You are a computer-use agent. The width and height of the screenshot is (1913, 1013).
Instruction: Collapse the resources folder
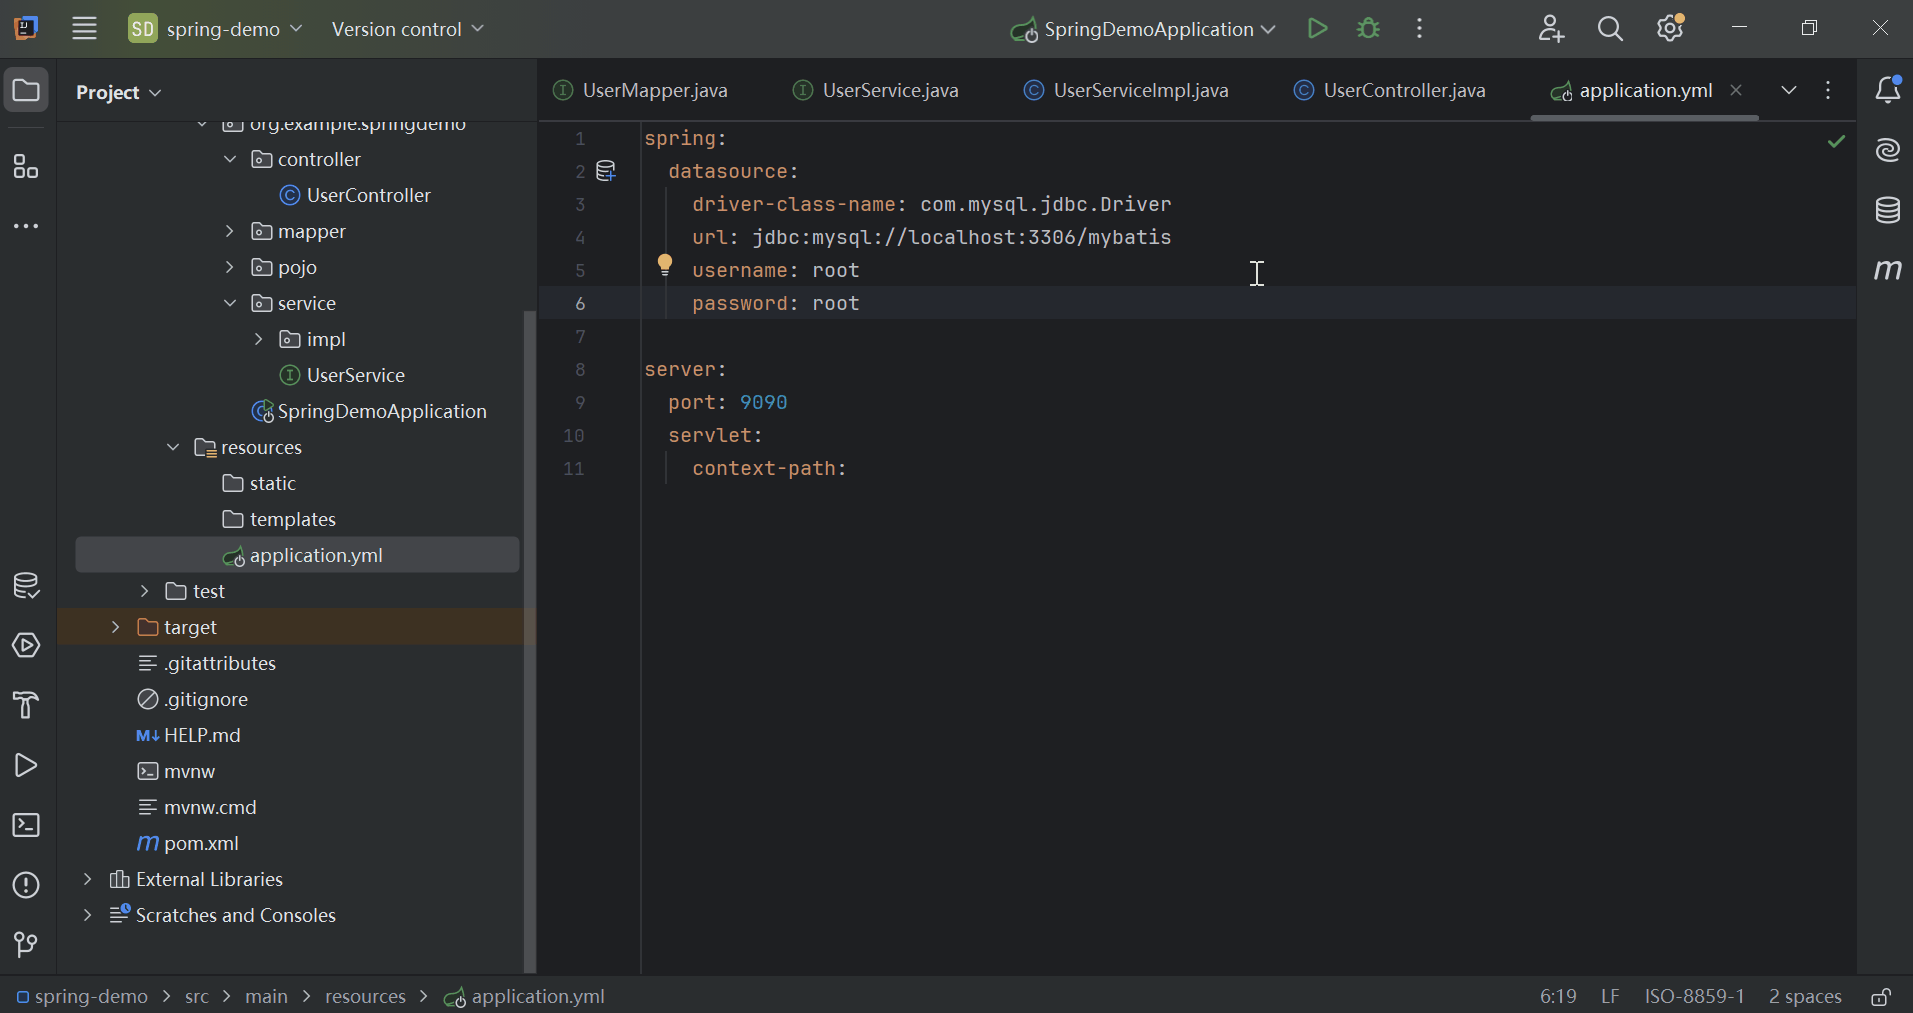tap(173, 447)
